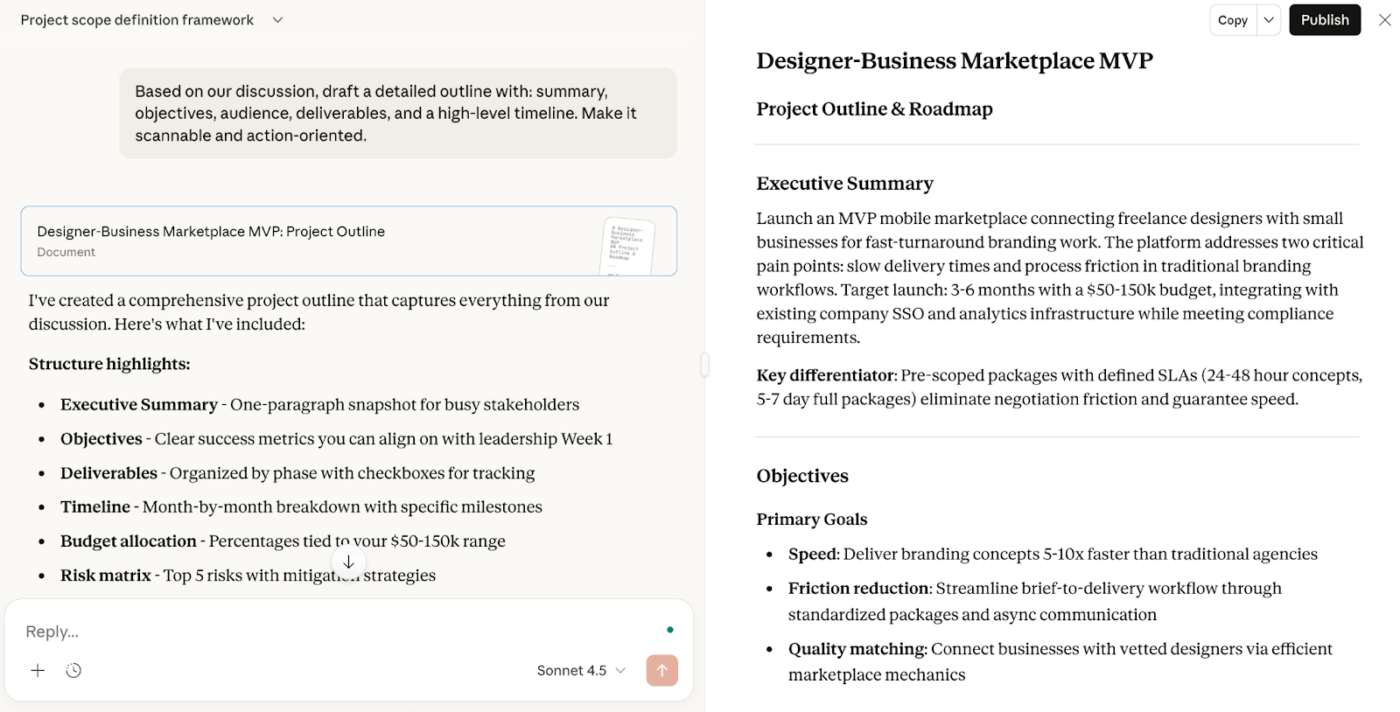Open the conversation title dropdown chevron

(277, 19)
